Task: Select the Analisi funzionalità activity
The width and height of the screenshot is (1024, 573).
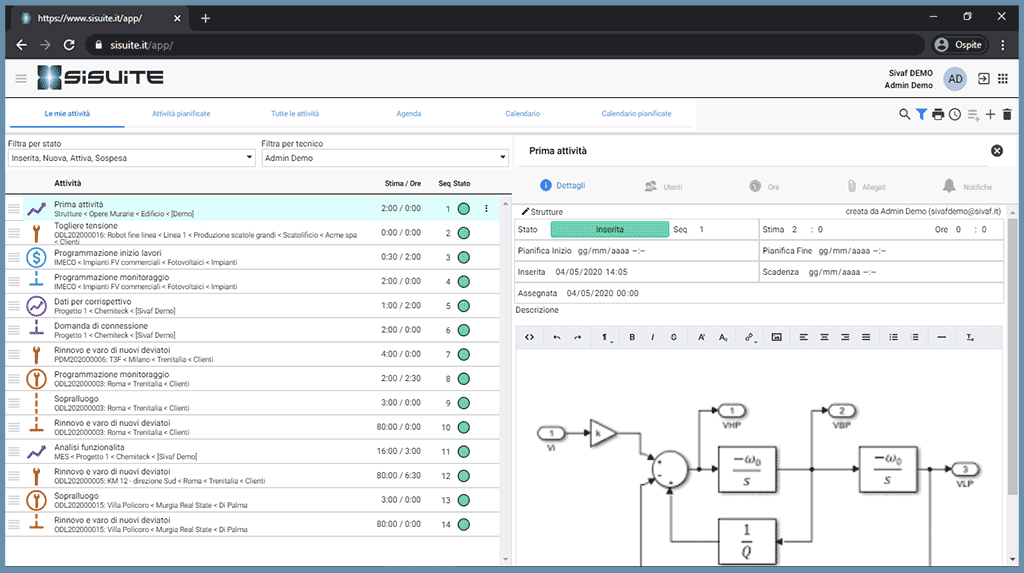Action: click(252, 451)
